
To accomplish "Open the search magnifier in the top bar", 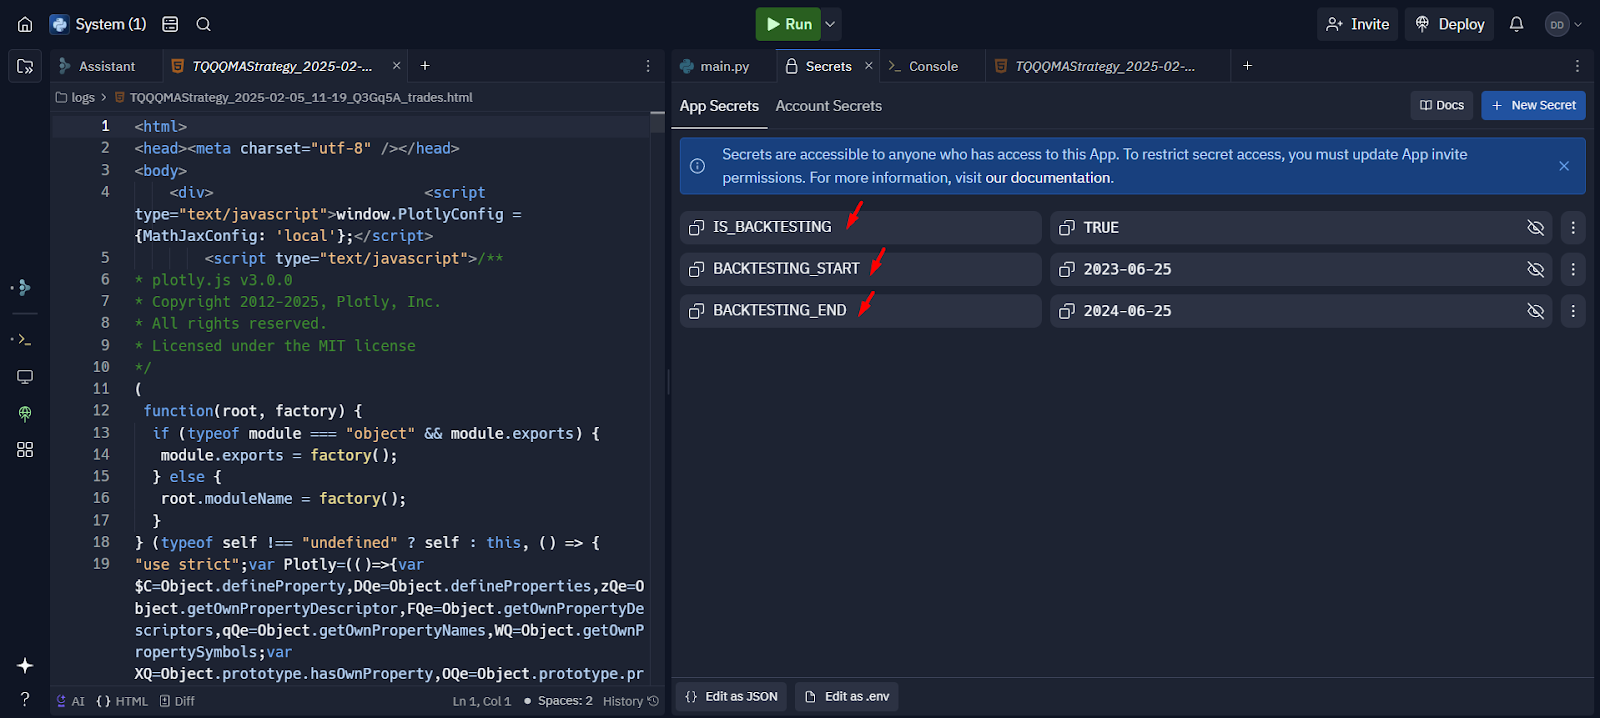I will (203, 24).
